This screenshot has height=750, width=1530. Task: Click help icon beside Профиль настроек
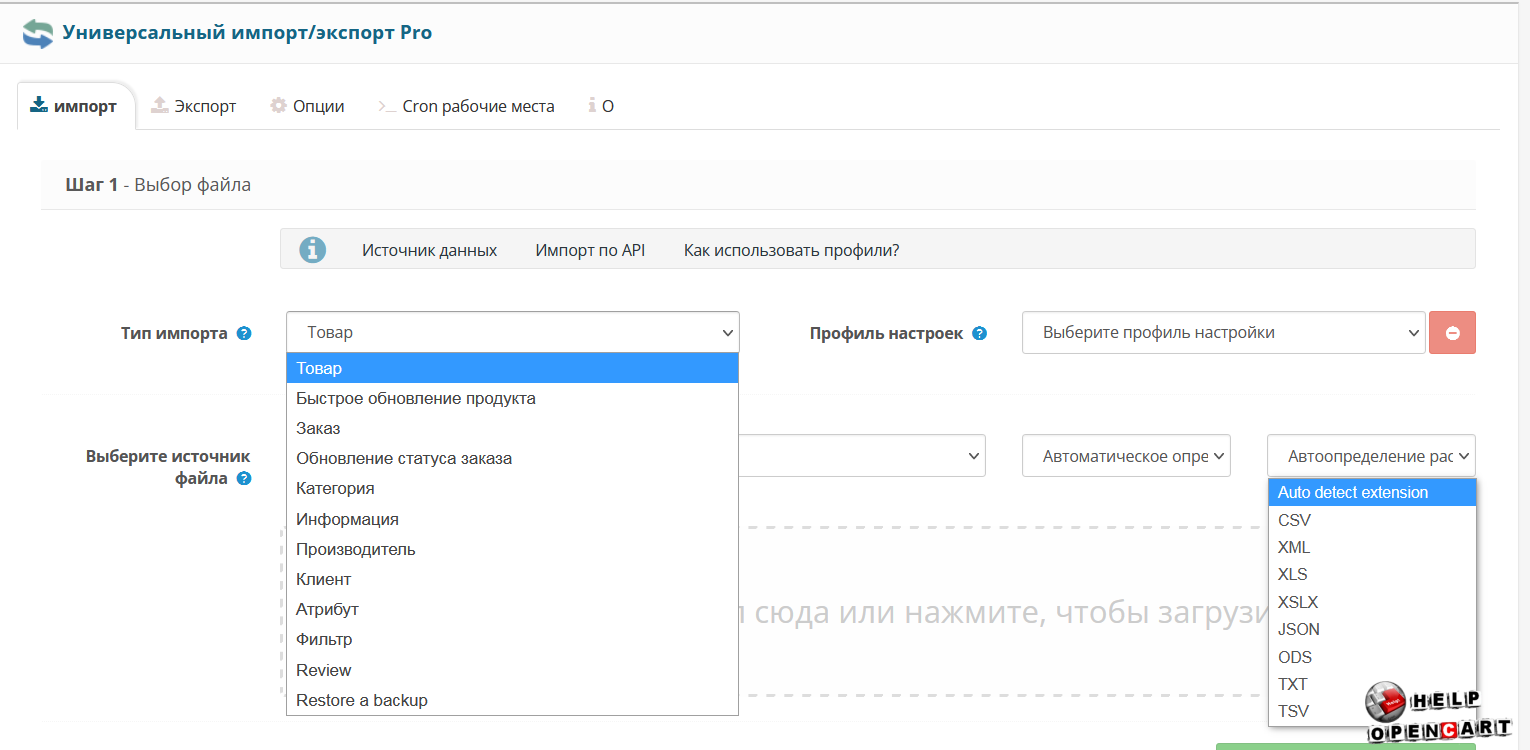(979, 334)
